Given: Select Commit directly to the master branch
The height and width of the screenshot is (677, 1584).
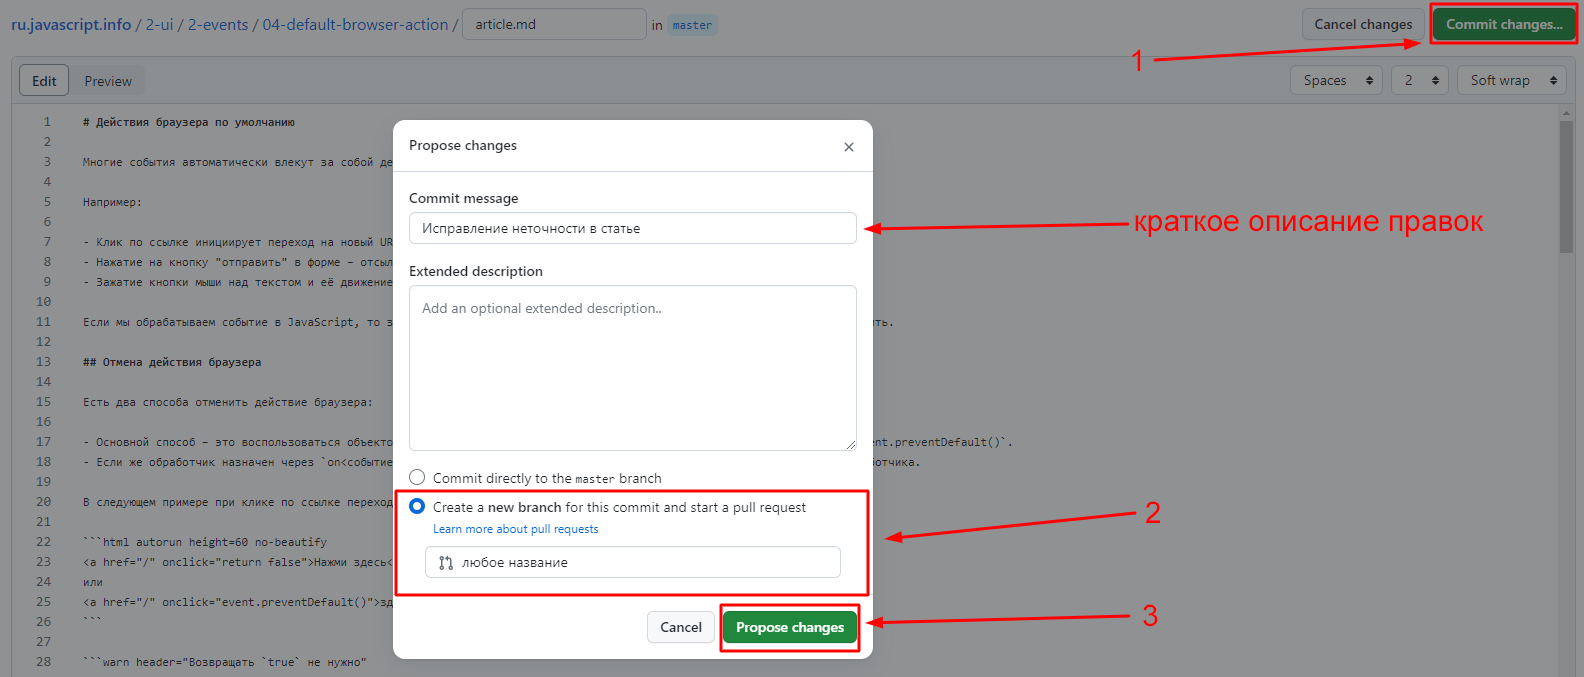Looking at the screenshot, I should pyautogui.click(x=417, y=478).
